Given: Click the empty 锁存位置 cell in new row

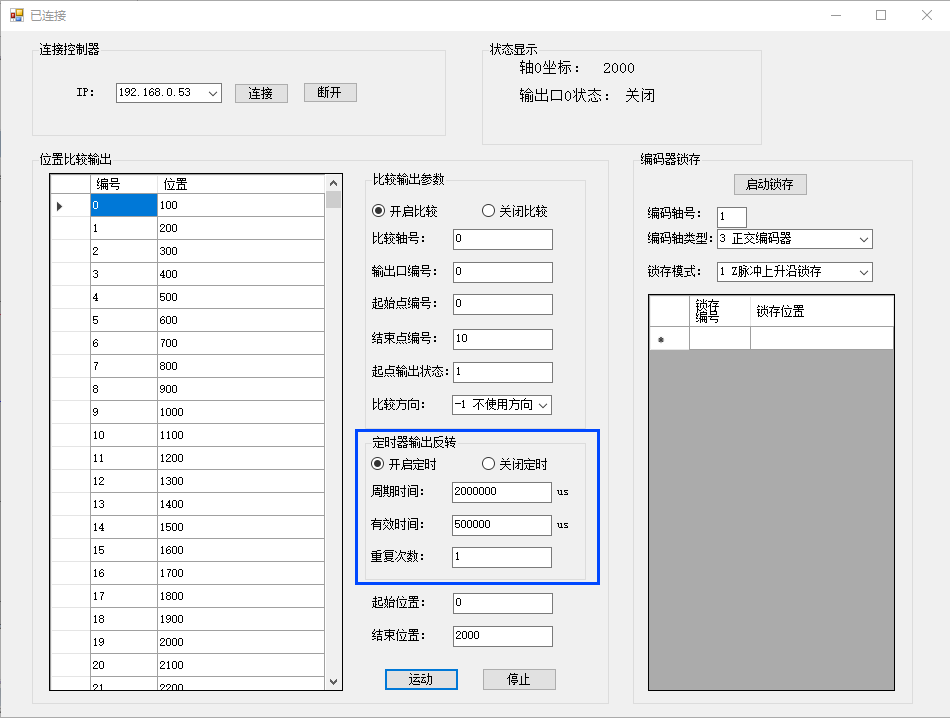Looking at the screenshot, I should tap(822, 338).
